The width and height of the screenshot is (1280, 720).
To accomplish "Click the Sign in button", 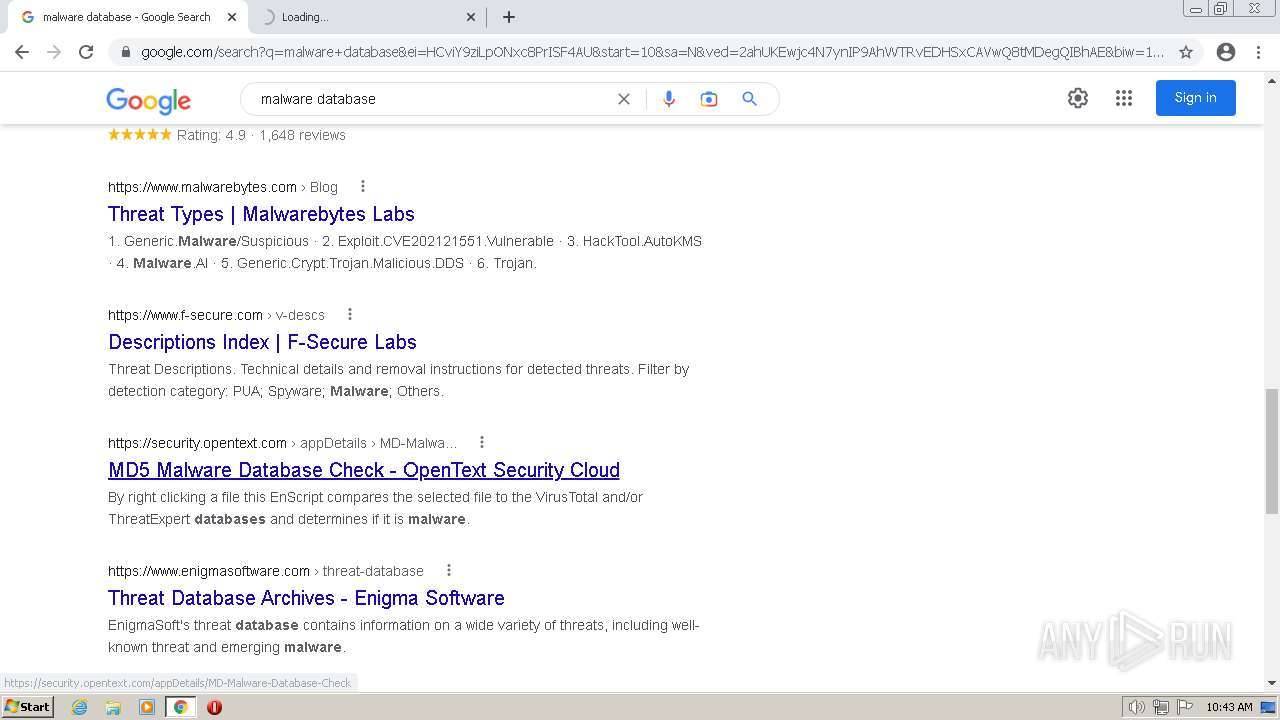I will click(x=1196, y=98).
